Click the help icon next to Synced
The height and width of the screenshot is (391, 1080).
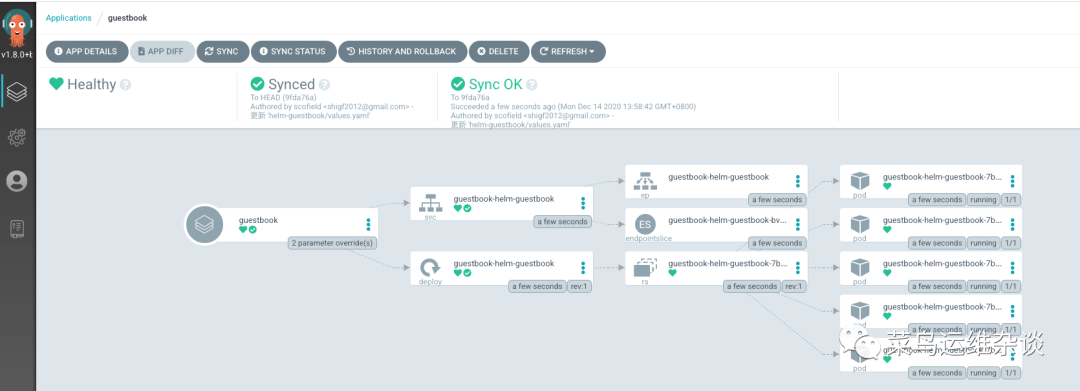324,85
